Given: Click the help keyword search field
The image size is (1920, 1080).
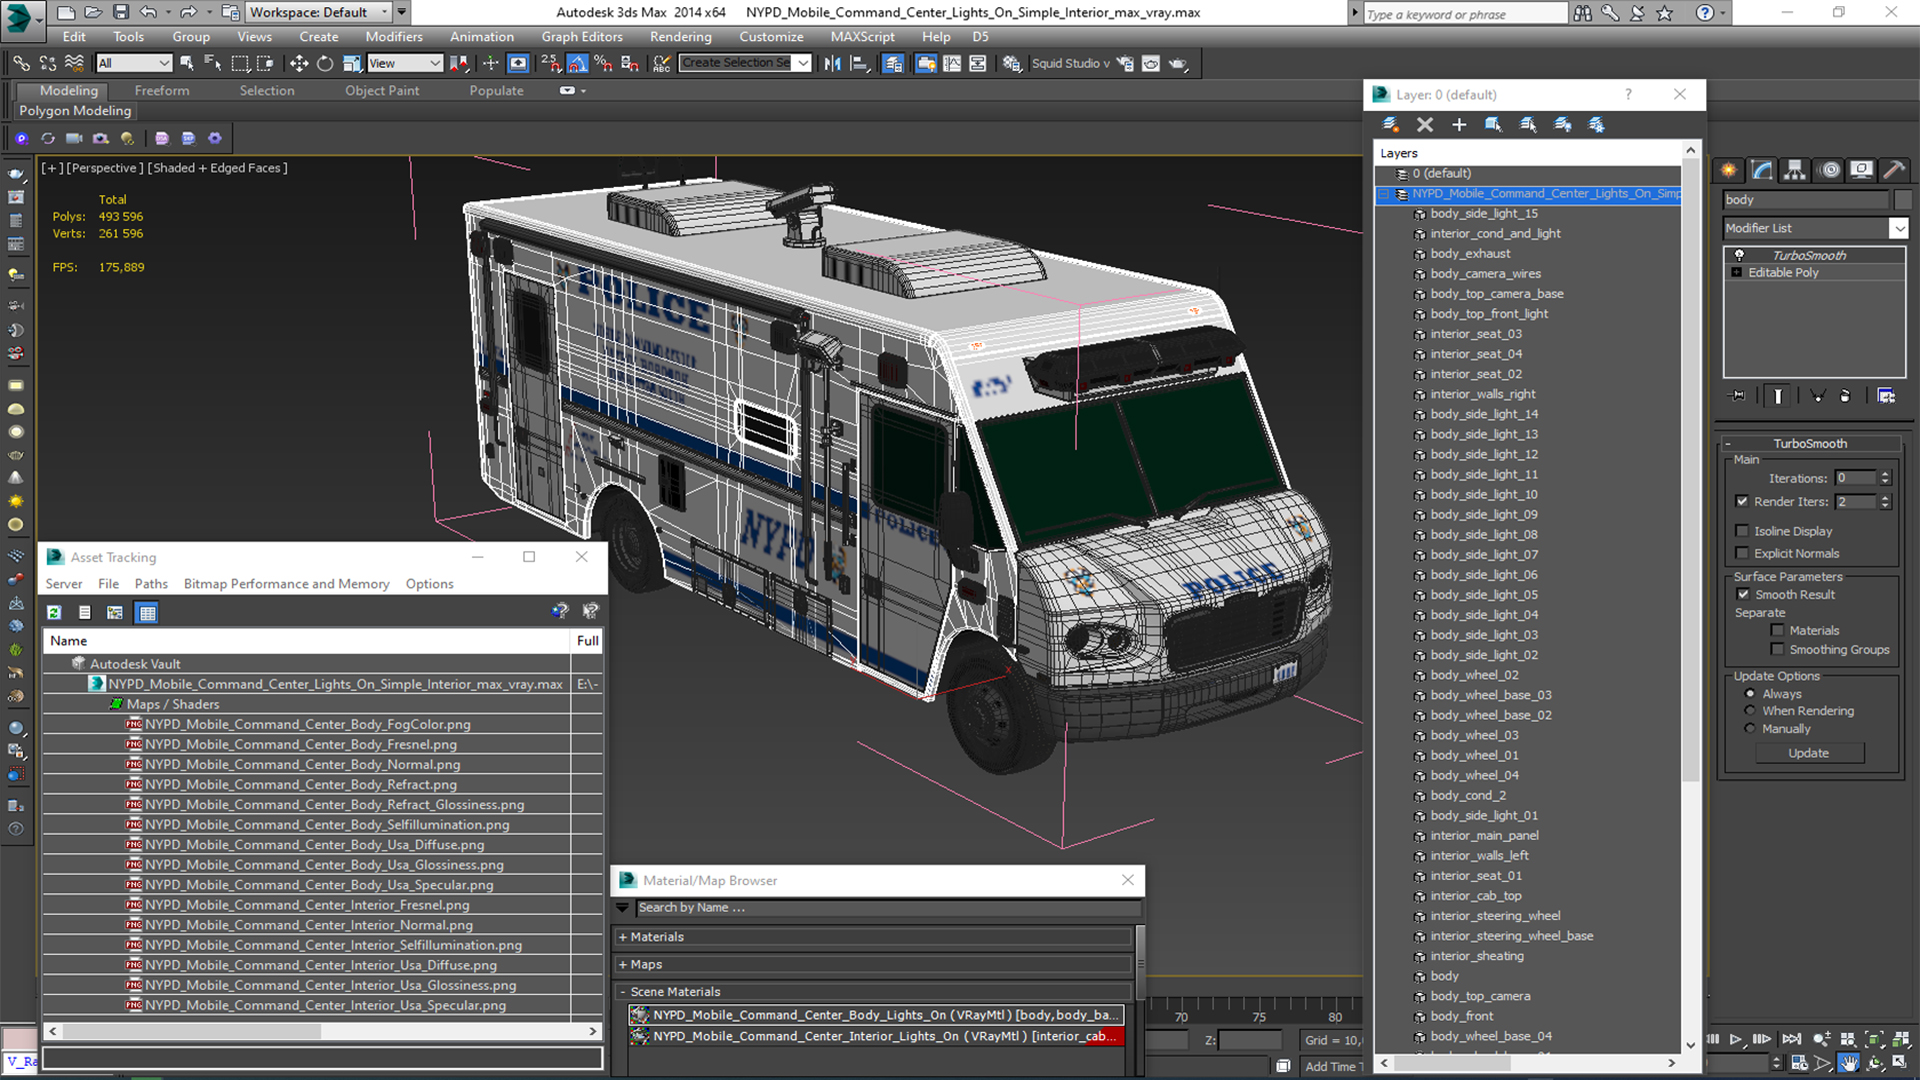Looking at the screenshot, I should (1465, 13).
